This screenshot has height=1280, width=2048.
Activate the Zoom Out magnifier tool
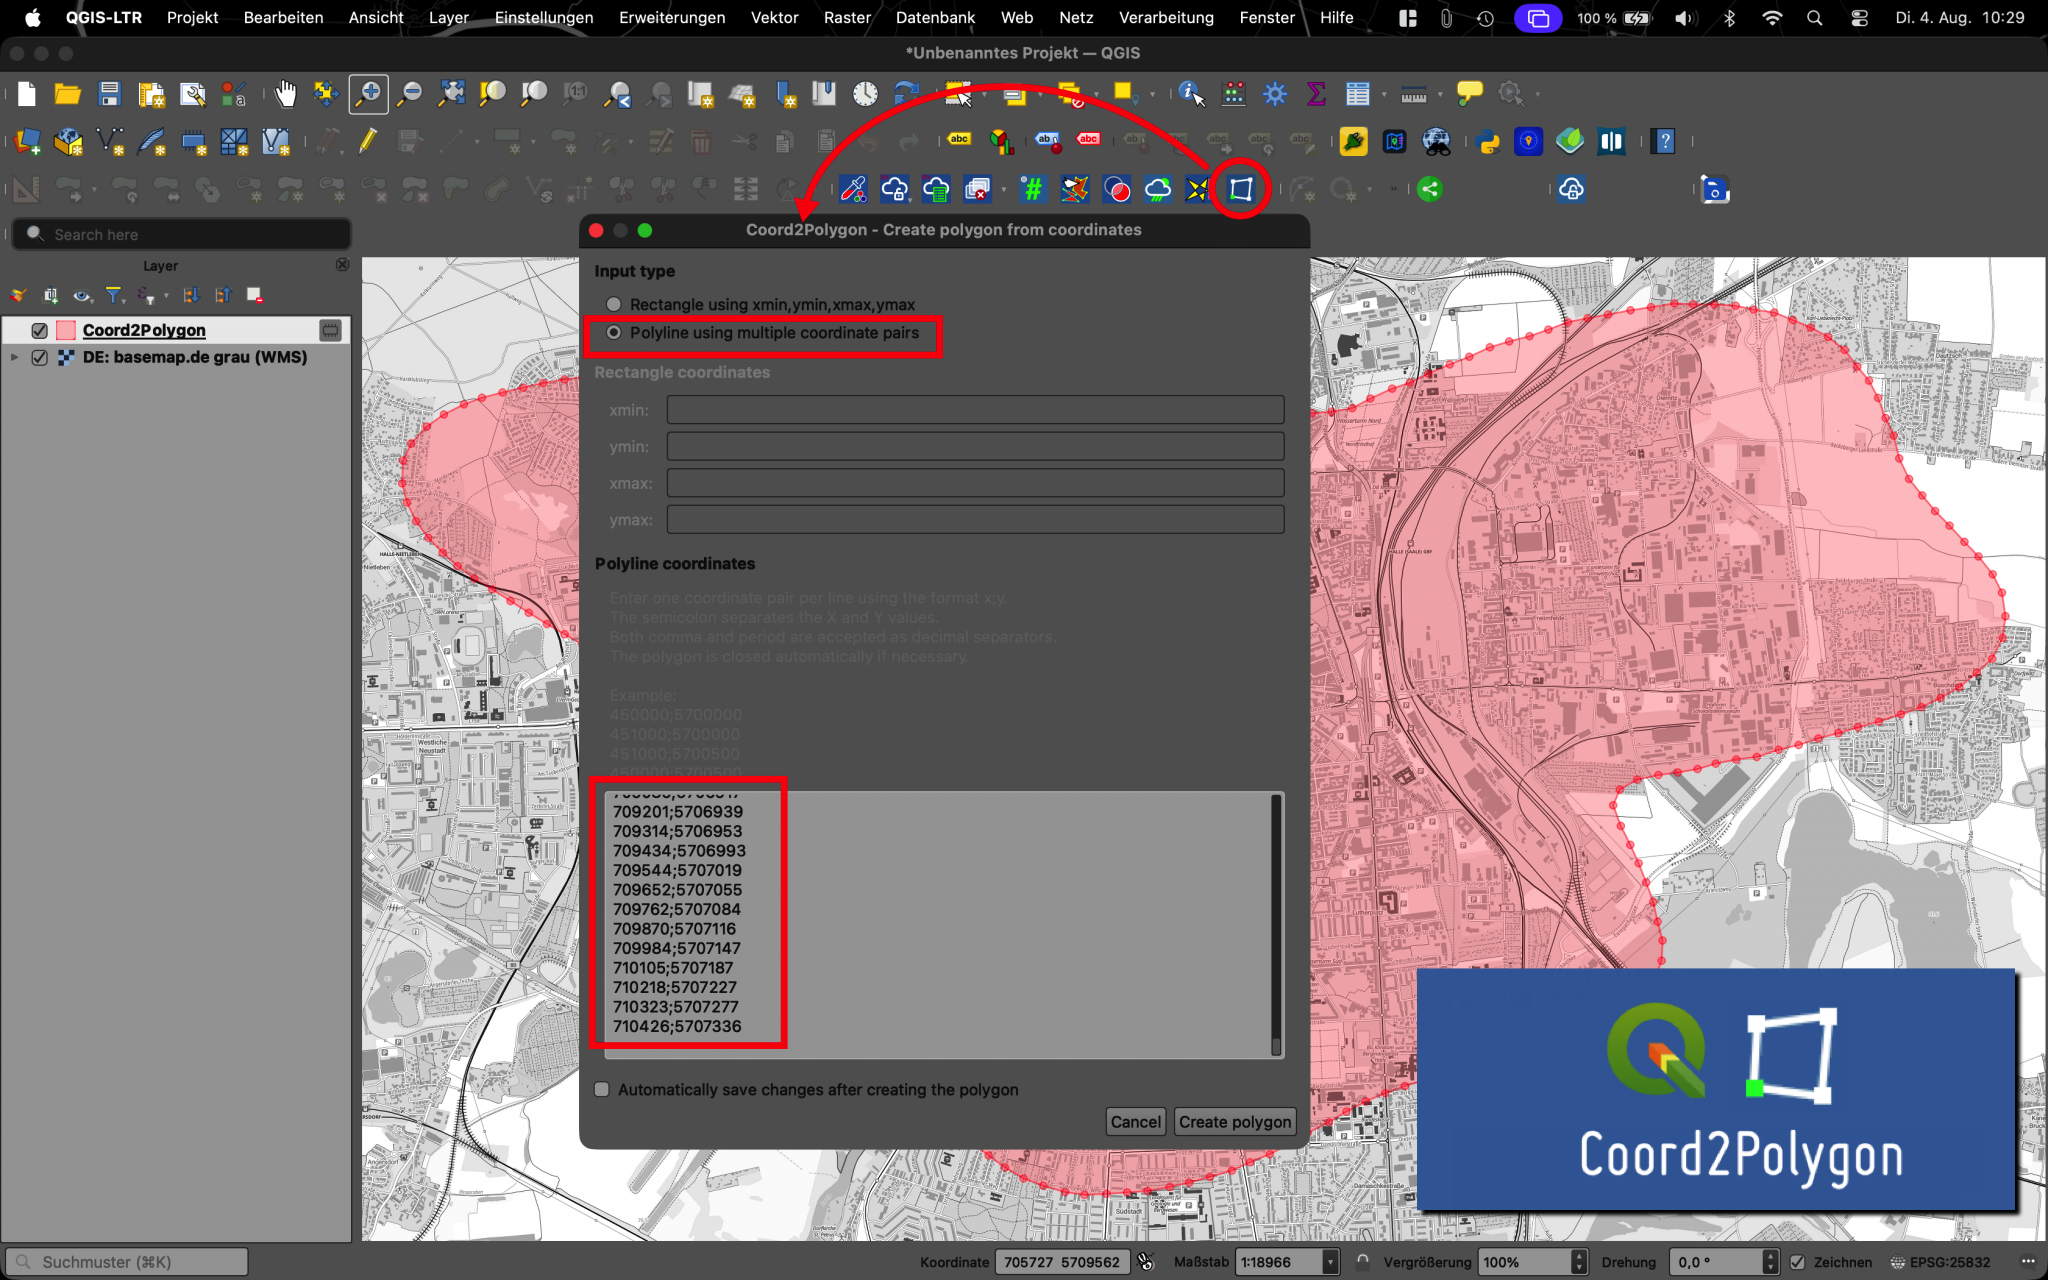[410, 94]
